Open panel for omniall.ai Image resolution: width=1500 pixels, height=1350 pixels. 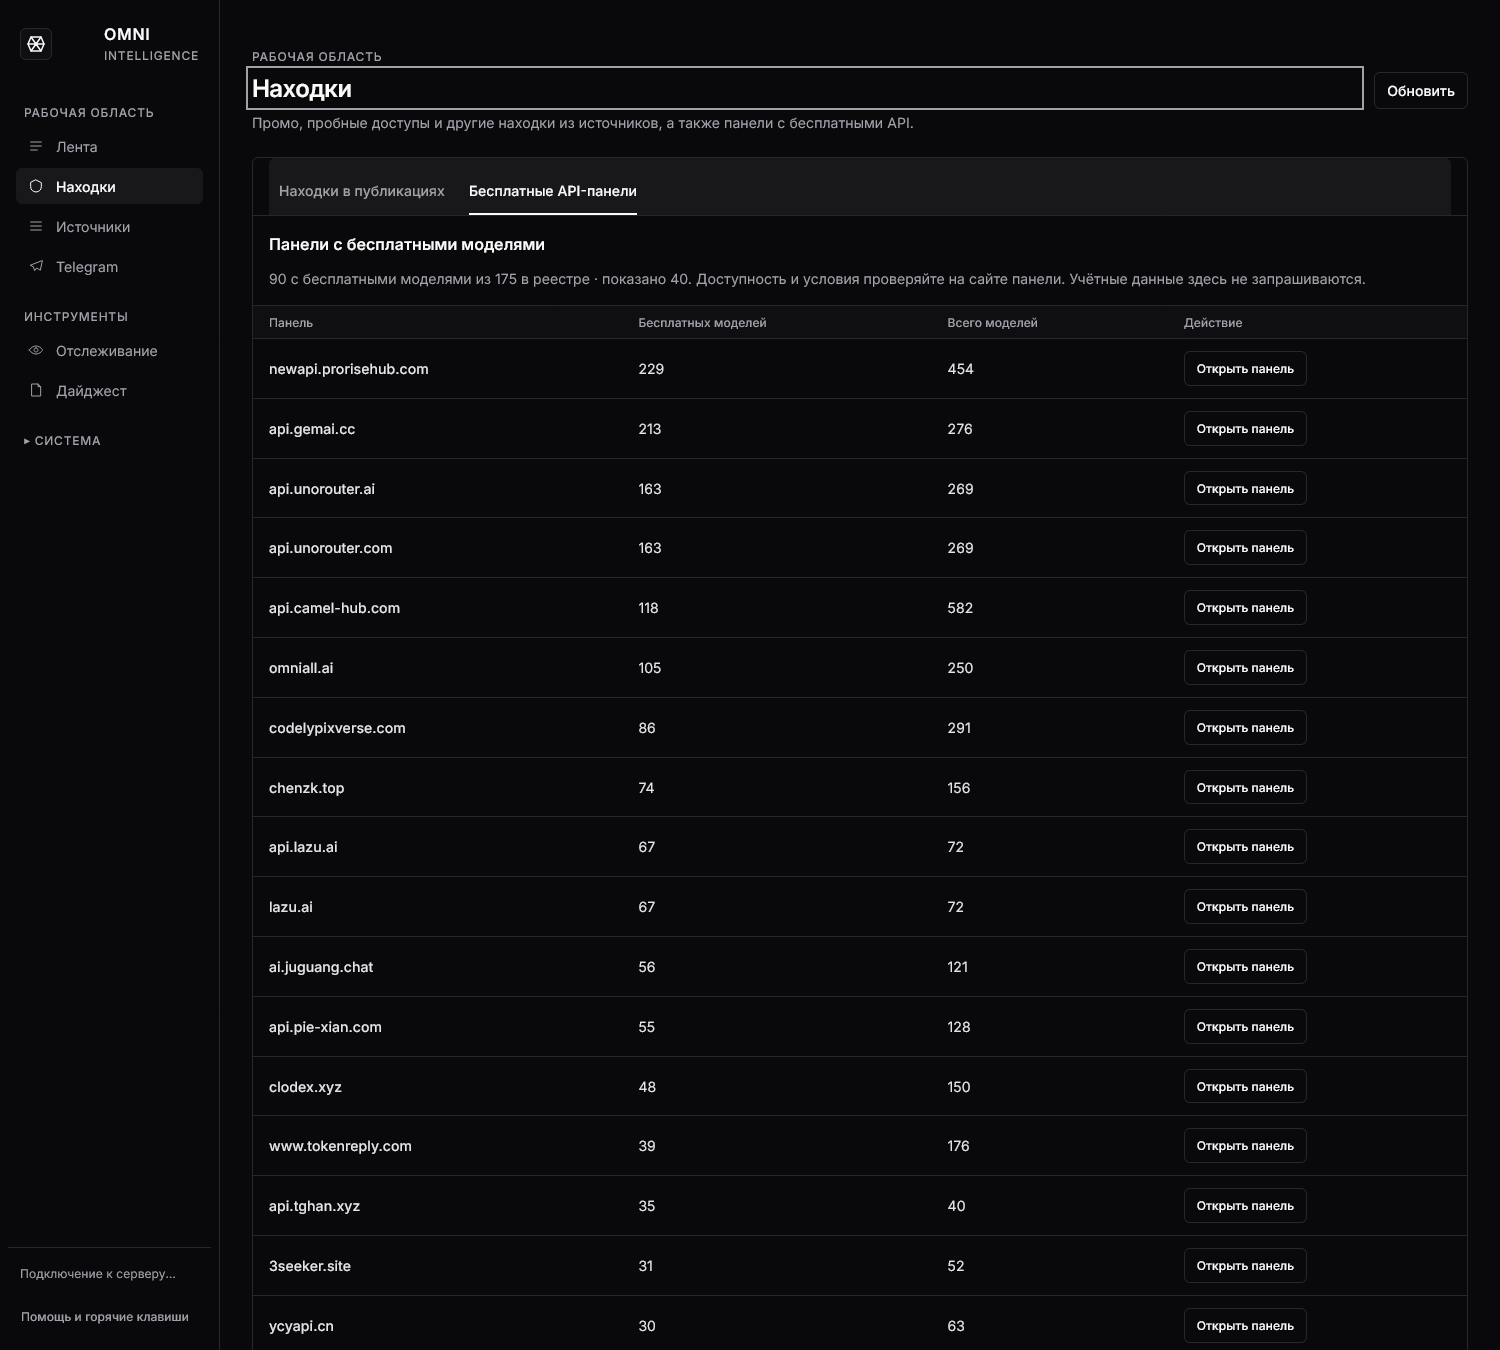coord(1245,668)
